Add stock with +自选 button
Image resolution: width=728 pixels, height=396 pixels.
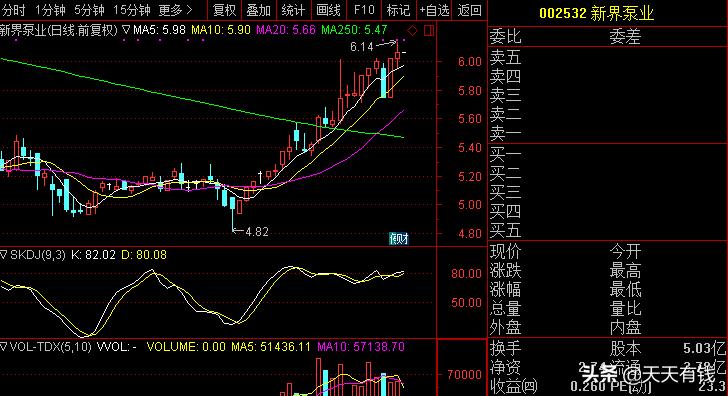tap(435, 10)
